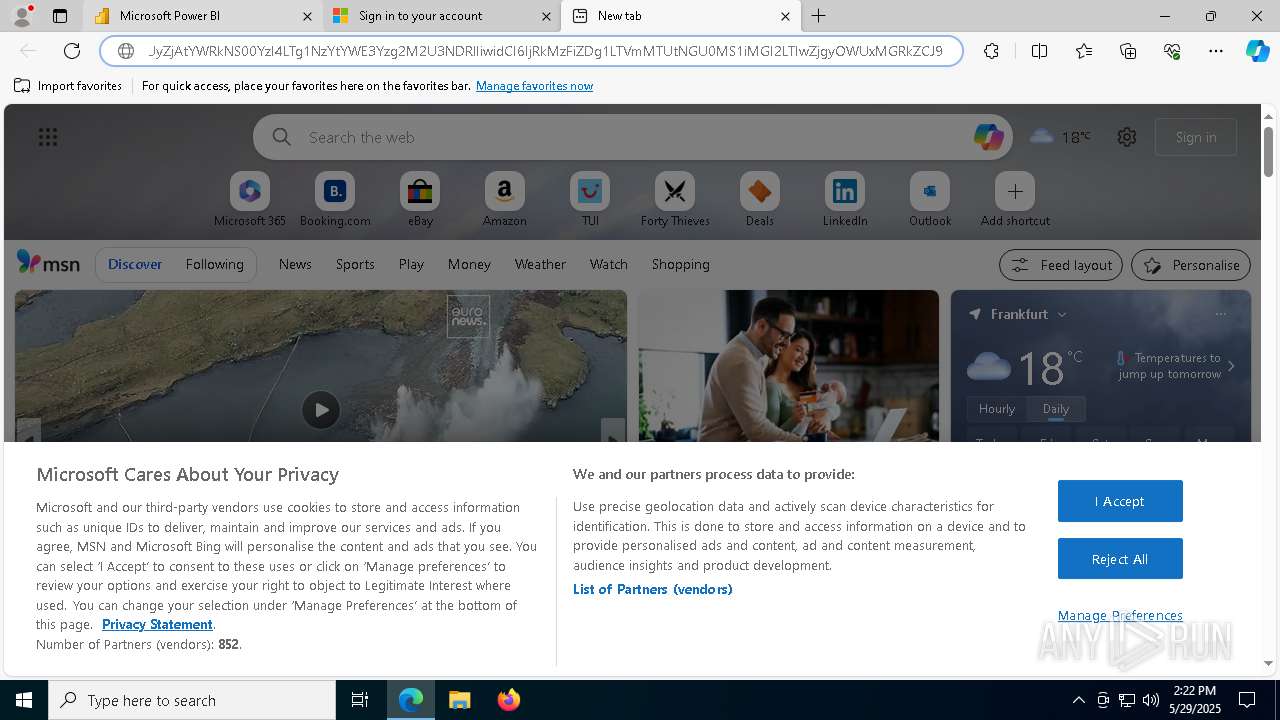Image resolution: width=1280 pixels, height=720 pixels.
Task: Expand temperatures to jump up tomorrow
Action: pos(1231,366)
